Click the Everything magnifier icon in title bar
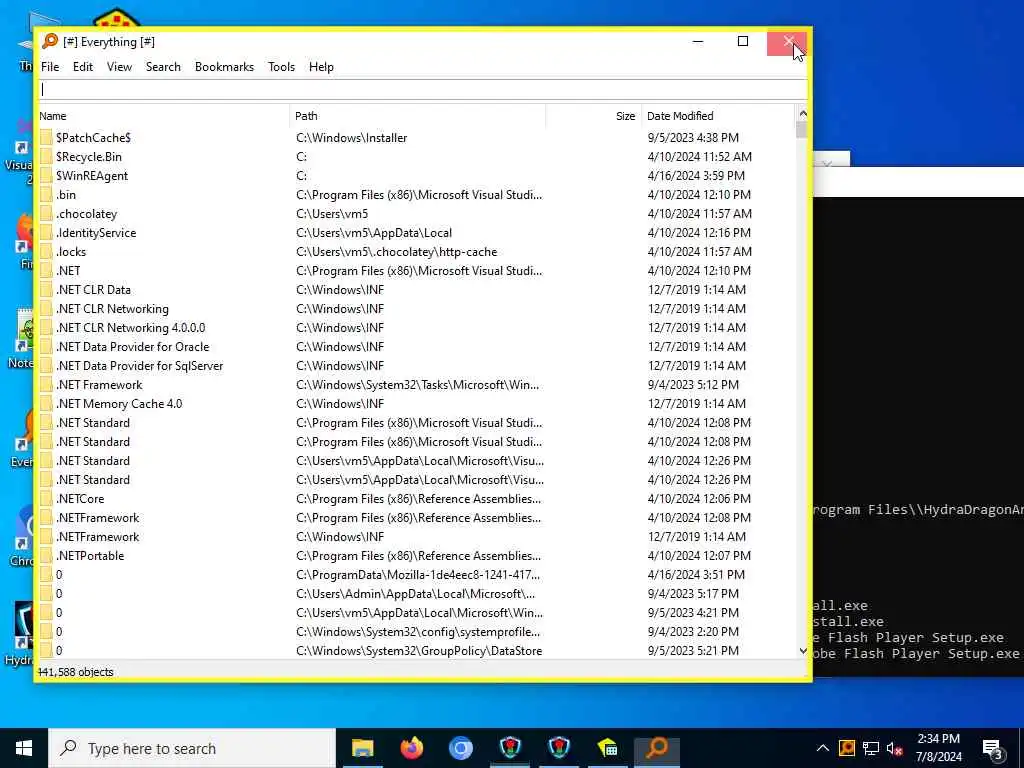Screen dimensions: 1024x768 tap(50, 41)
